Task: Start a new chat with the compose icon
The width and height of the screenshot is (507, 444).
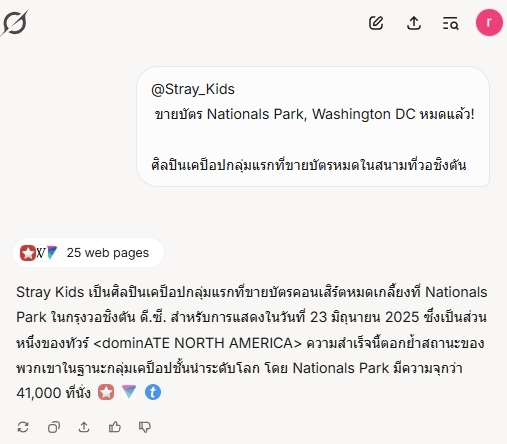Action: (x=376, y=23)
